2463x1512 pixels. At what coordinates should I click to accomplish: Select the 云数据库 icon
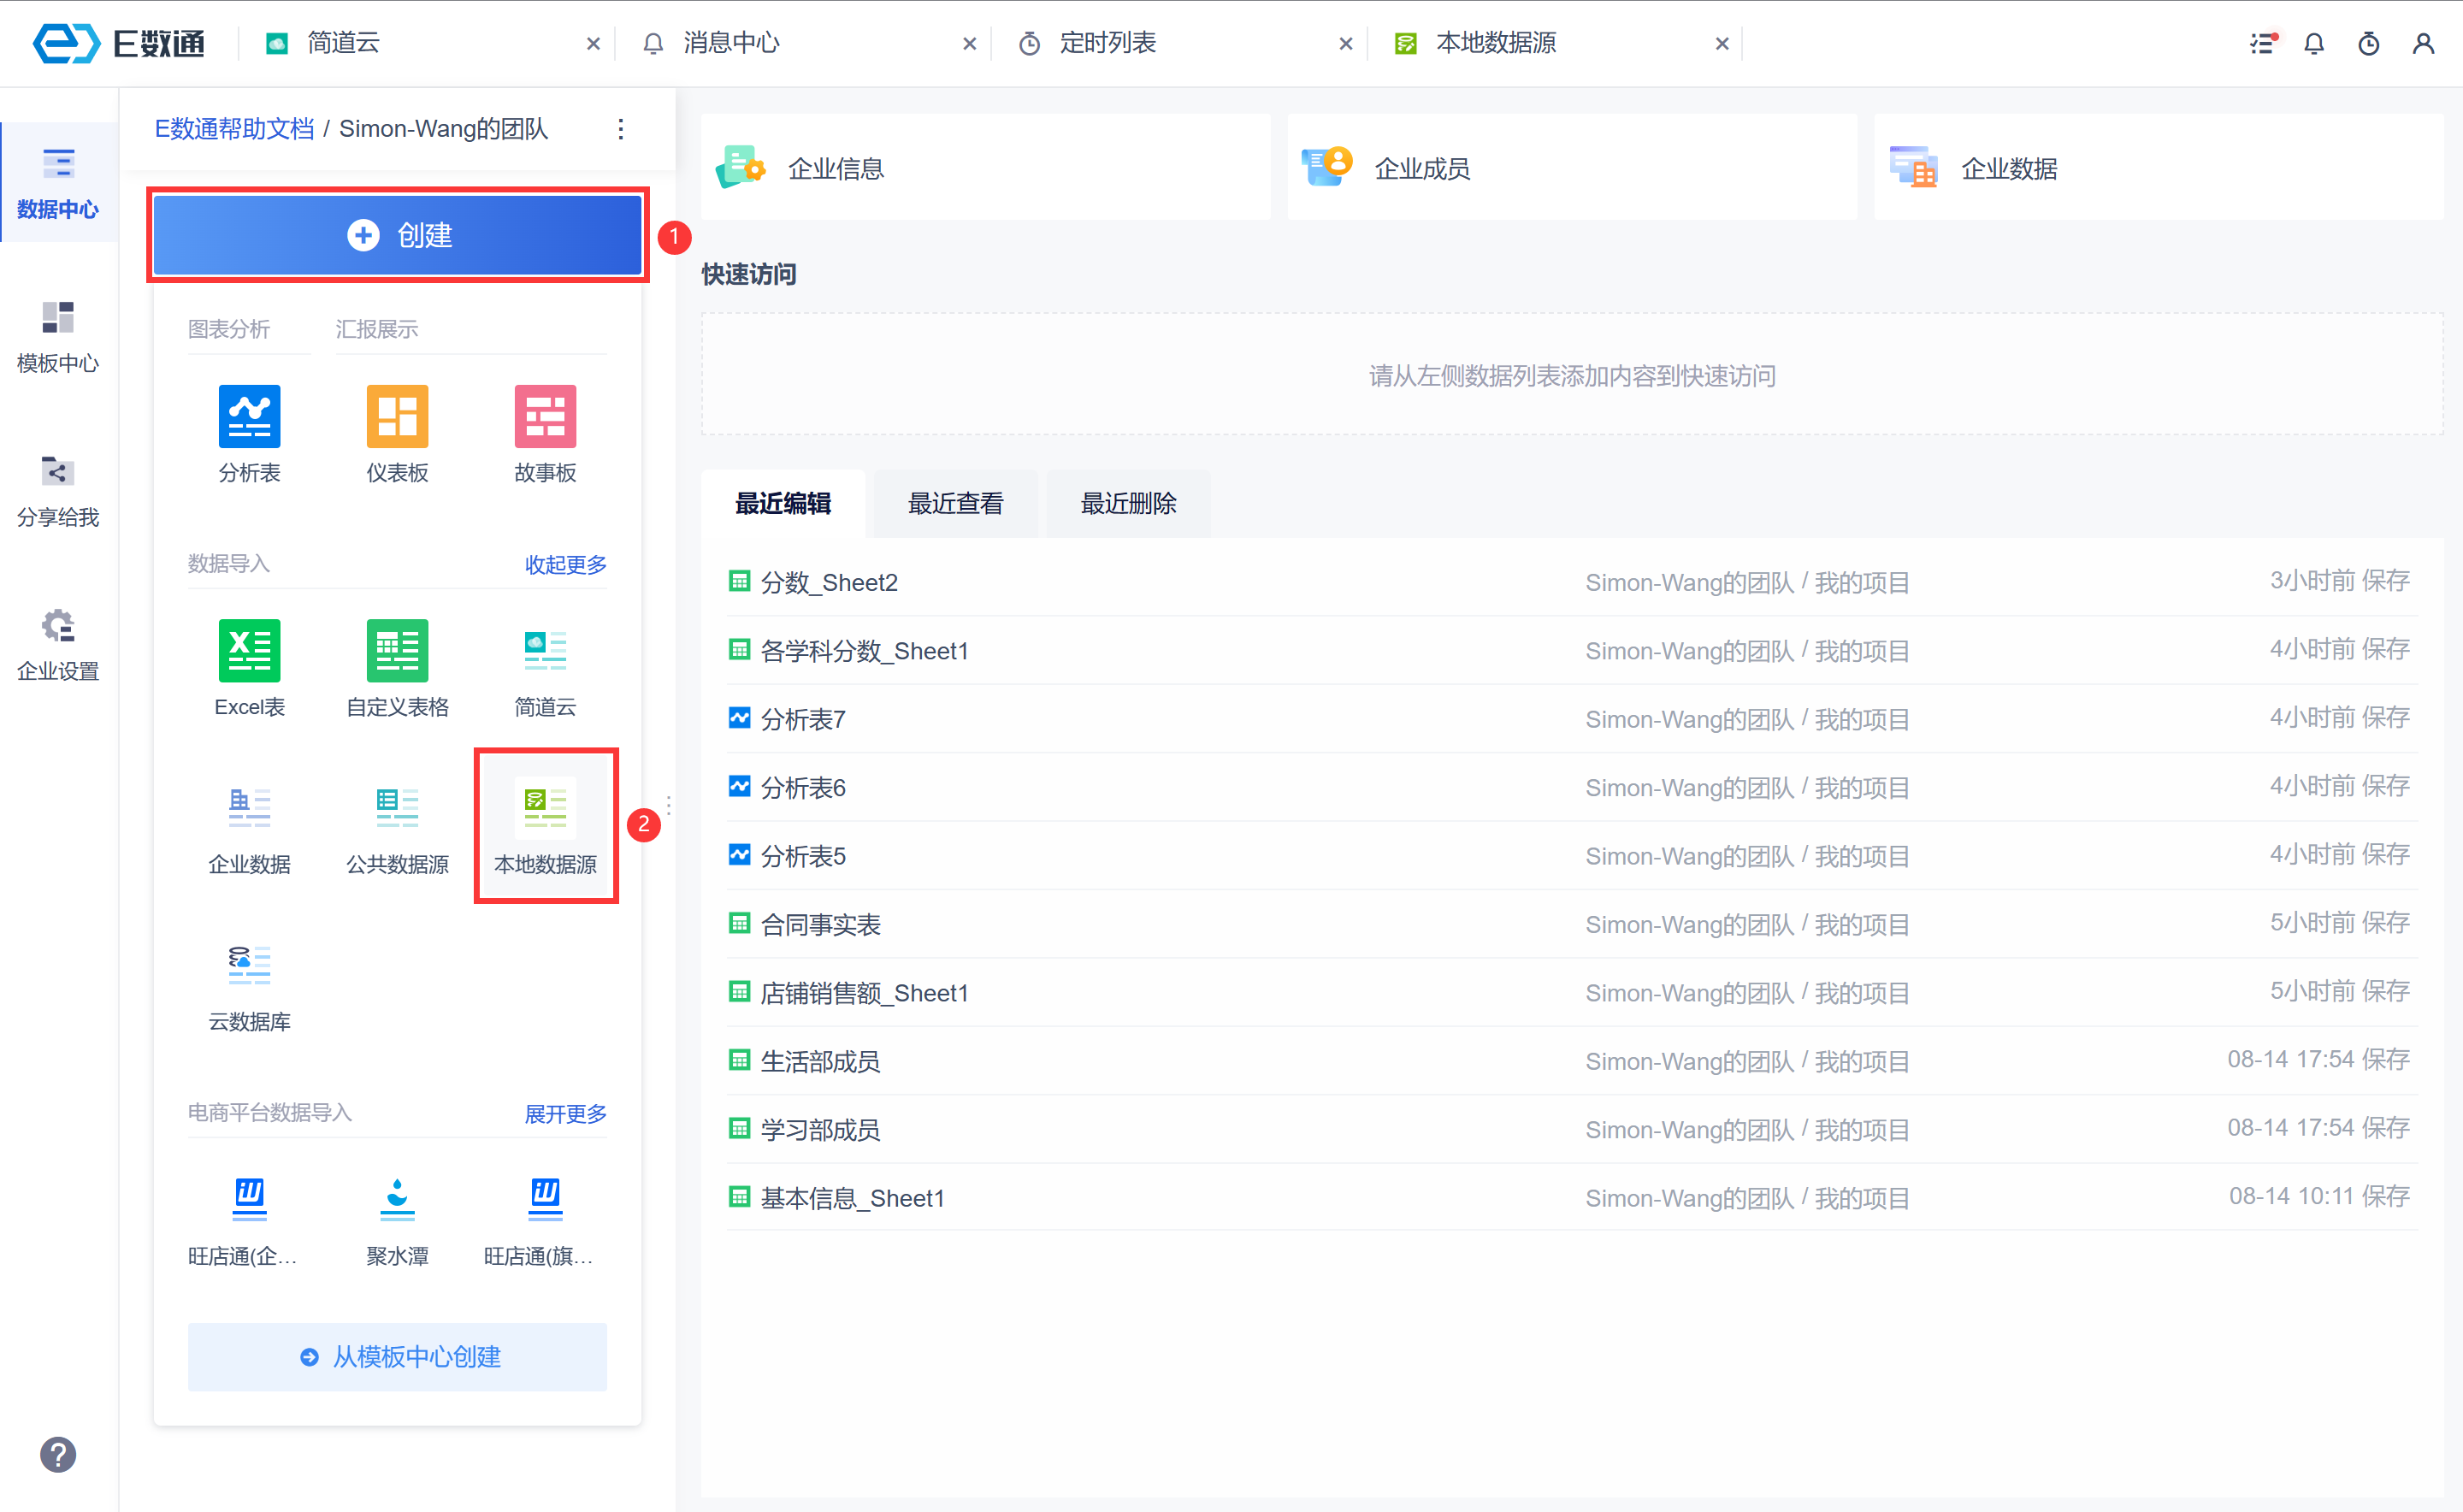(249, 964)
